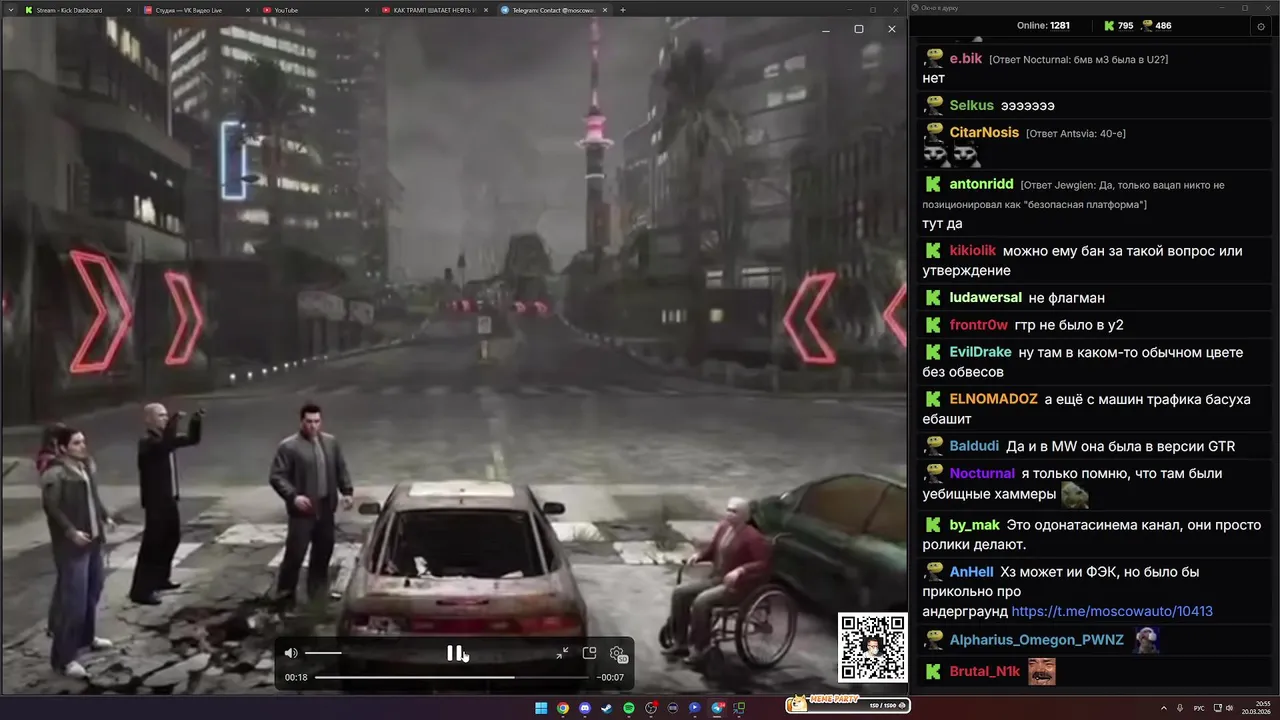This screenshot has height=720, width=1280.
Task: Click AnHell username in chat
Action: click(971, 572)
